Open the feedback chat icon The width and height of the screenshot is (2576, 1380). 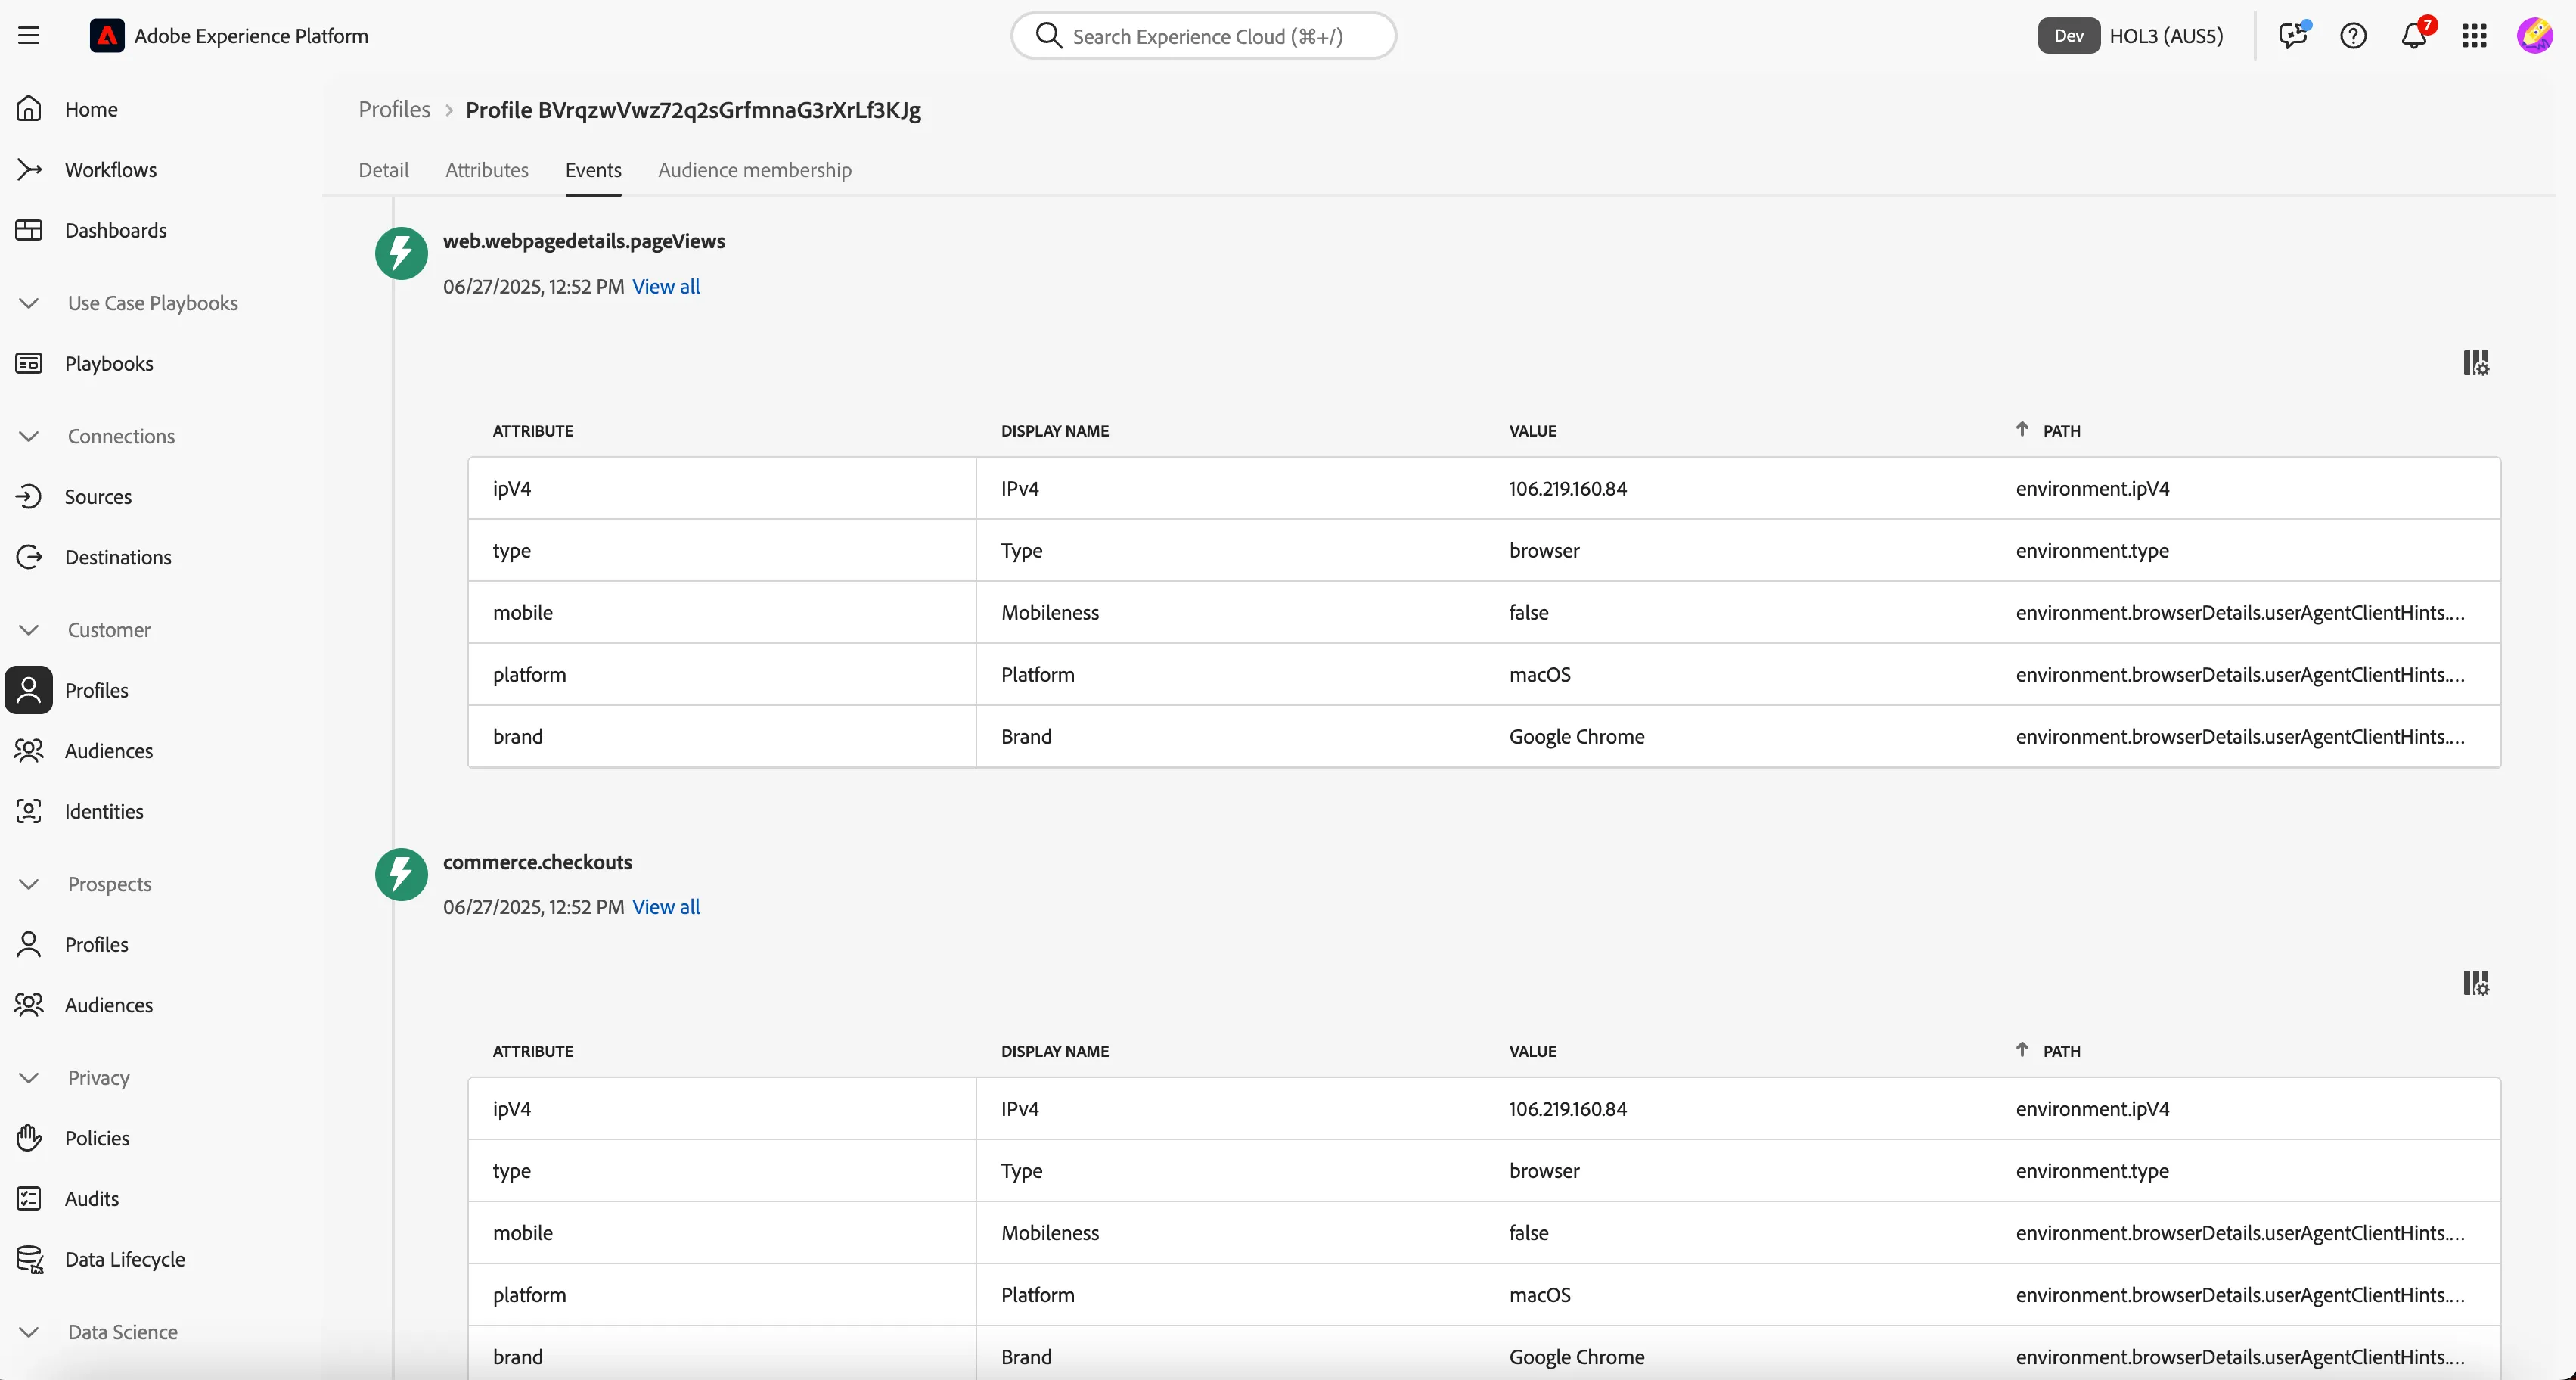pyautogui.click(x=2293, y=36)
